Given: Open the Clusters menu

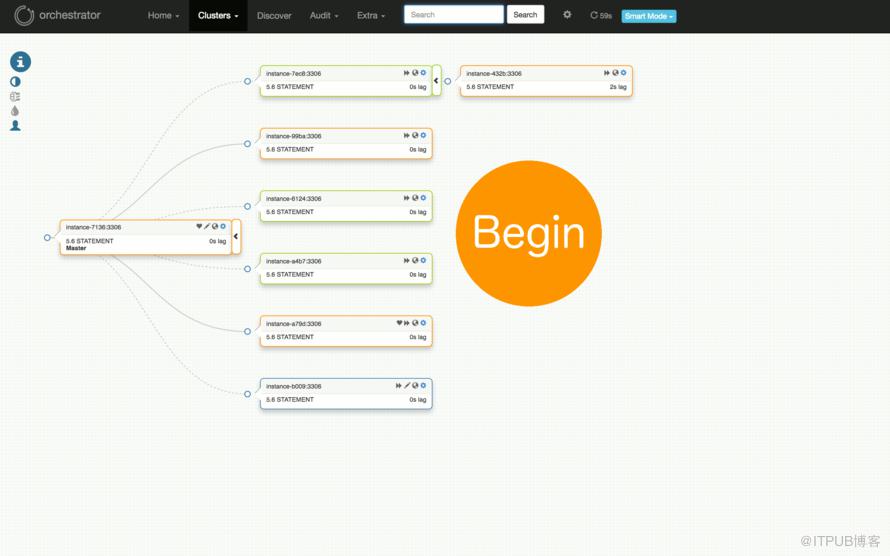Looking at the screenshot, I should [218, 15].
